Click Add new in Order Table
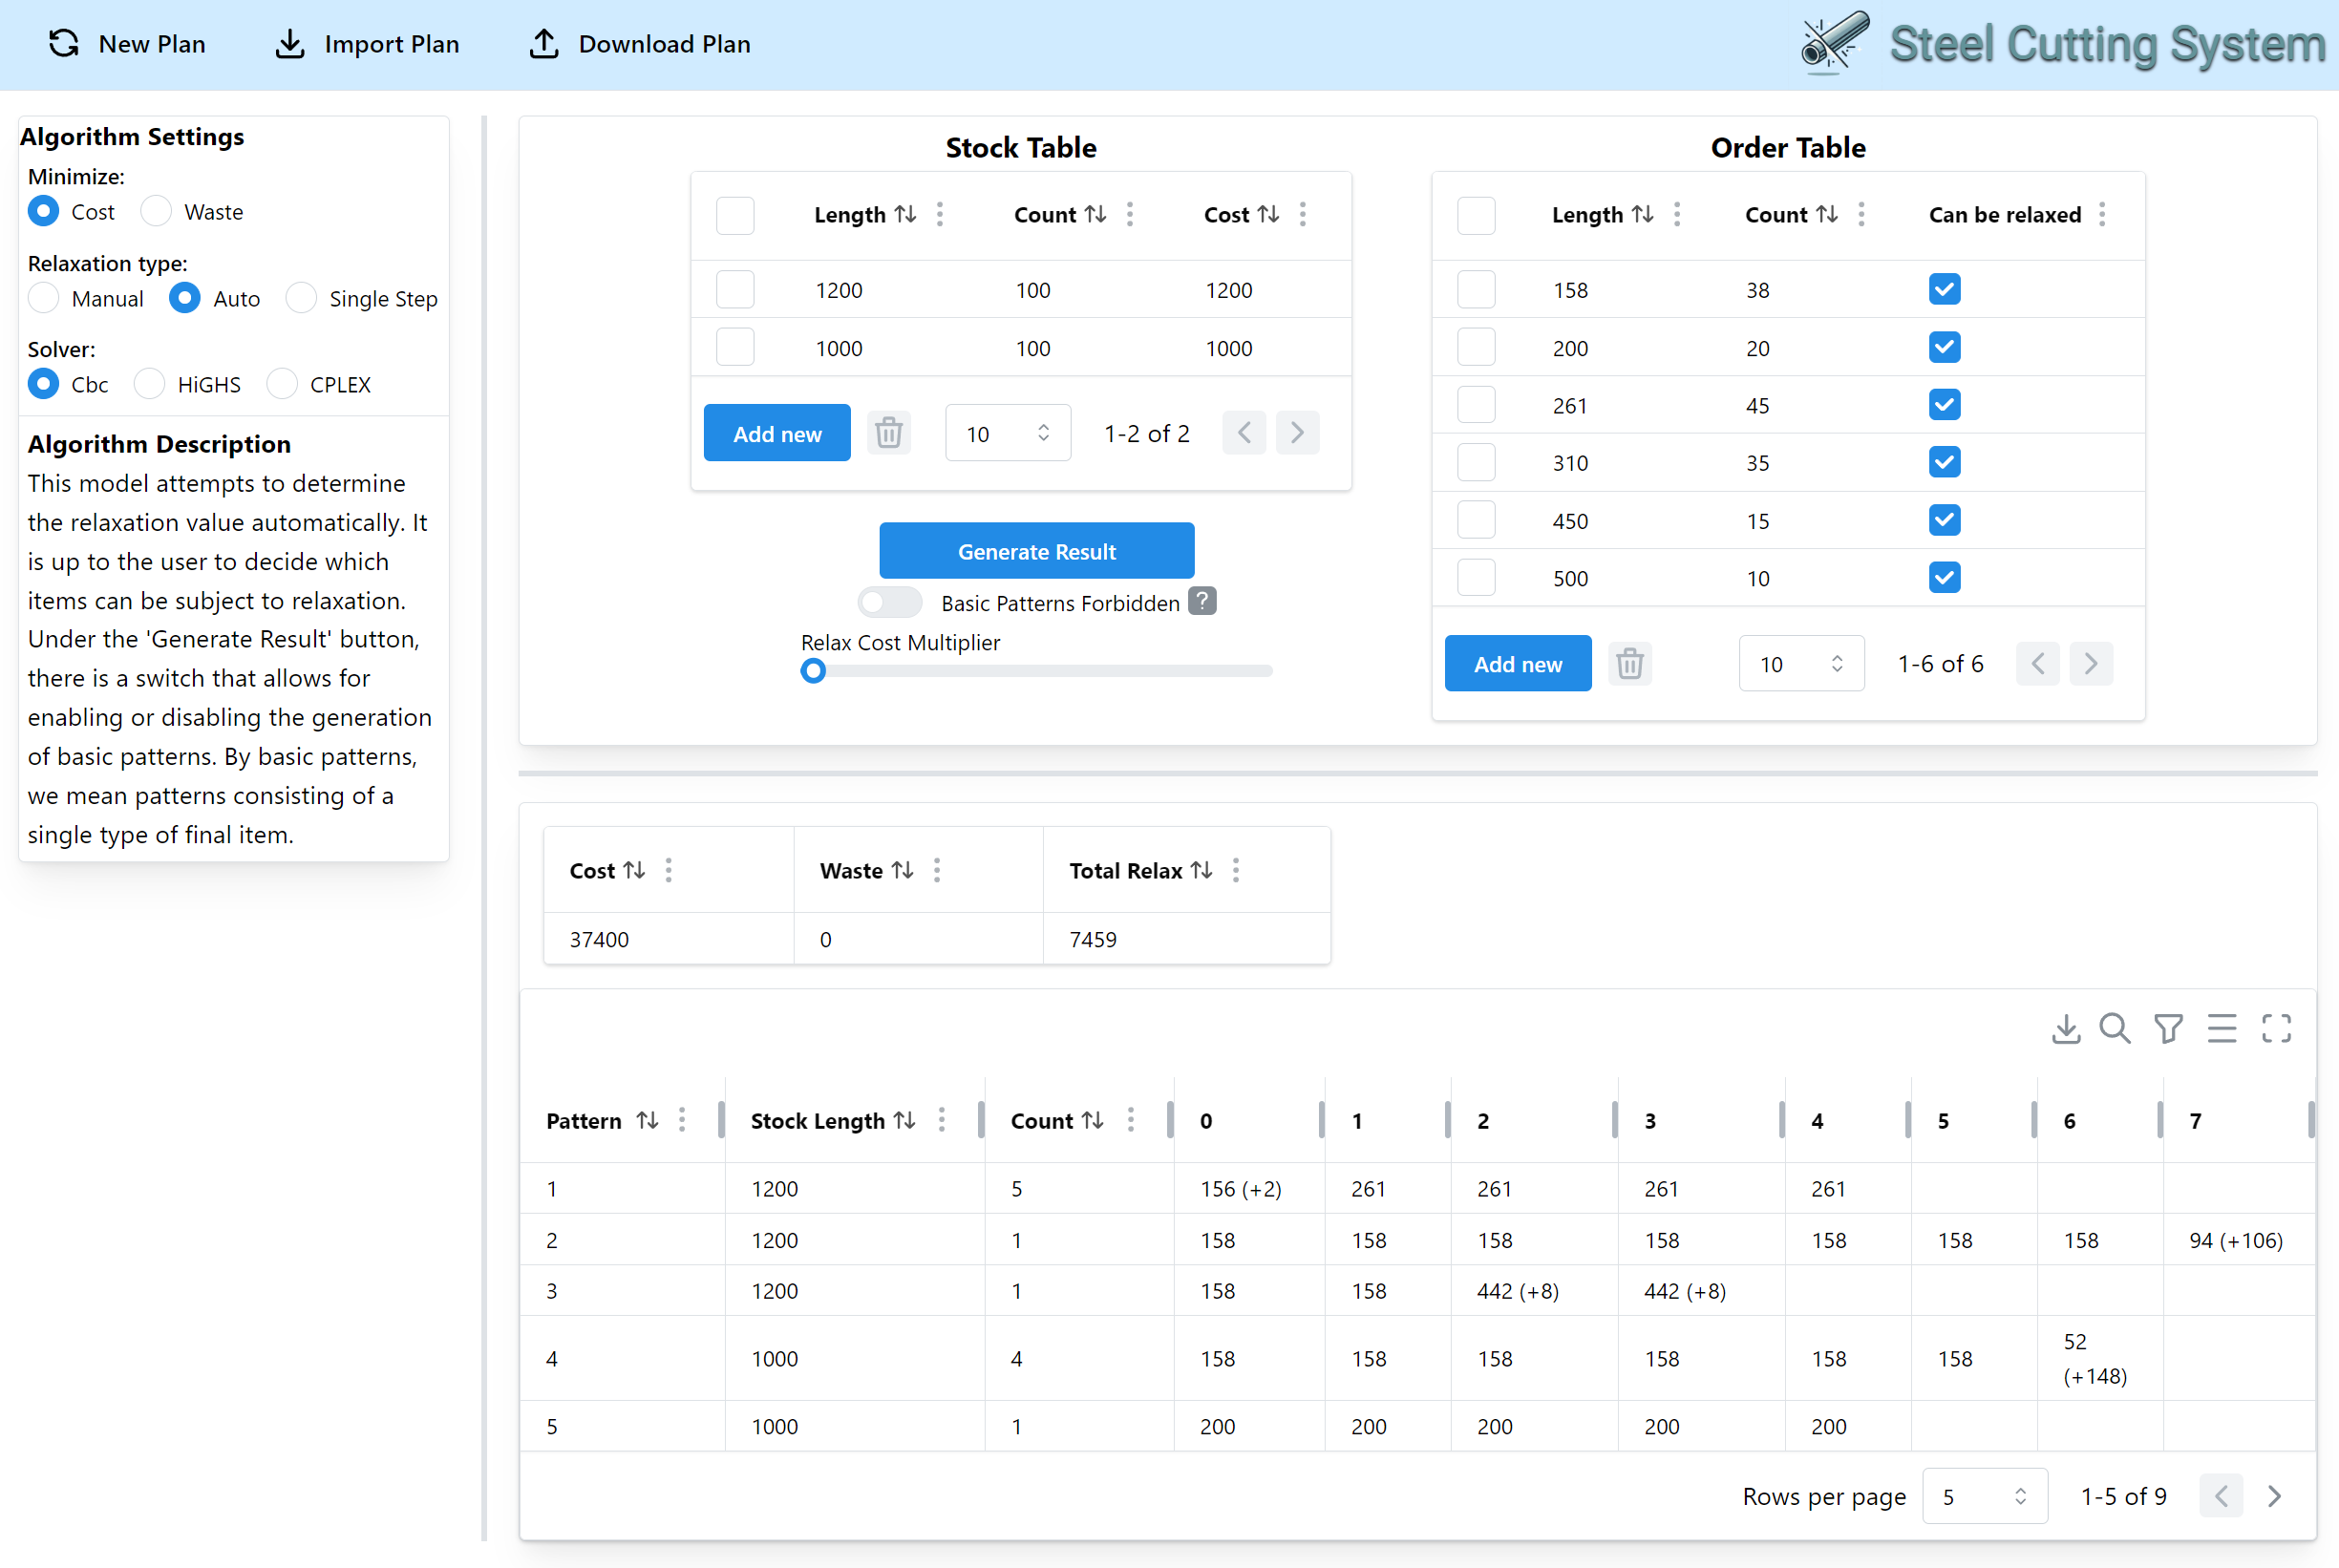Image resolution: width=2339 pixels, height=1568 pixels. click(x=1517, y=664)
